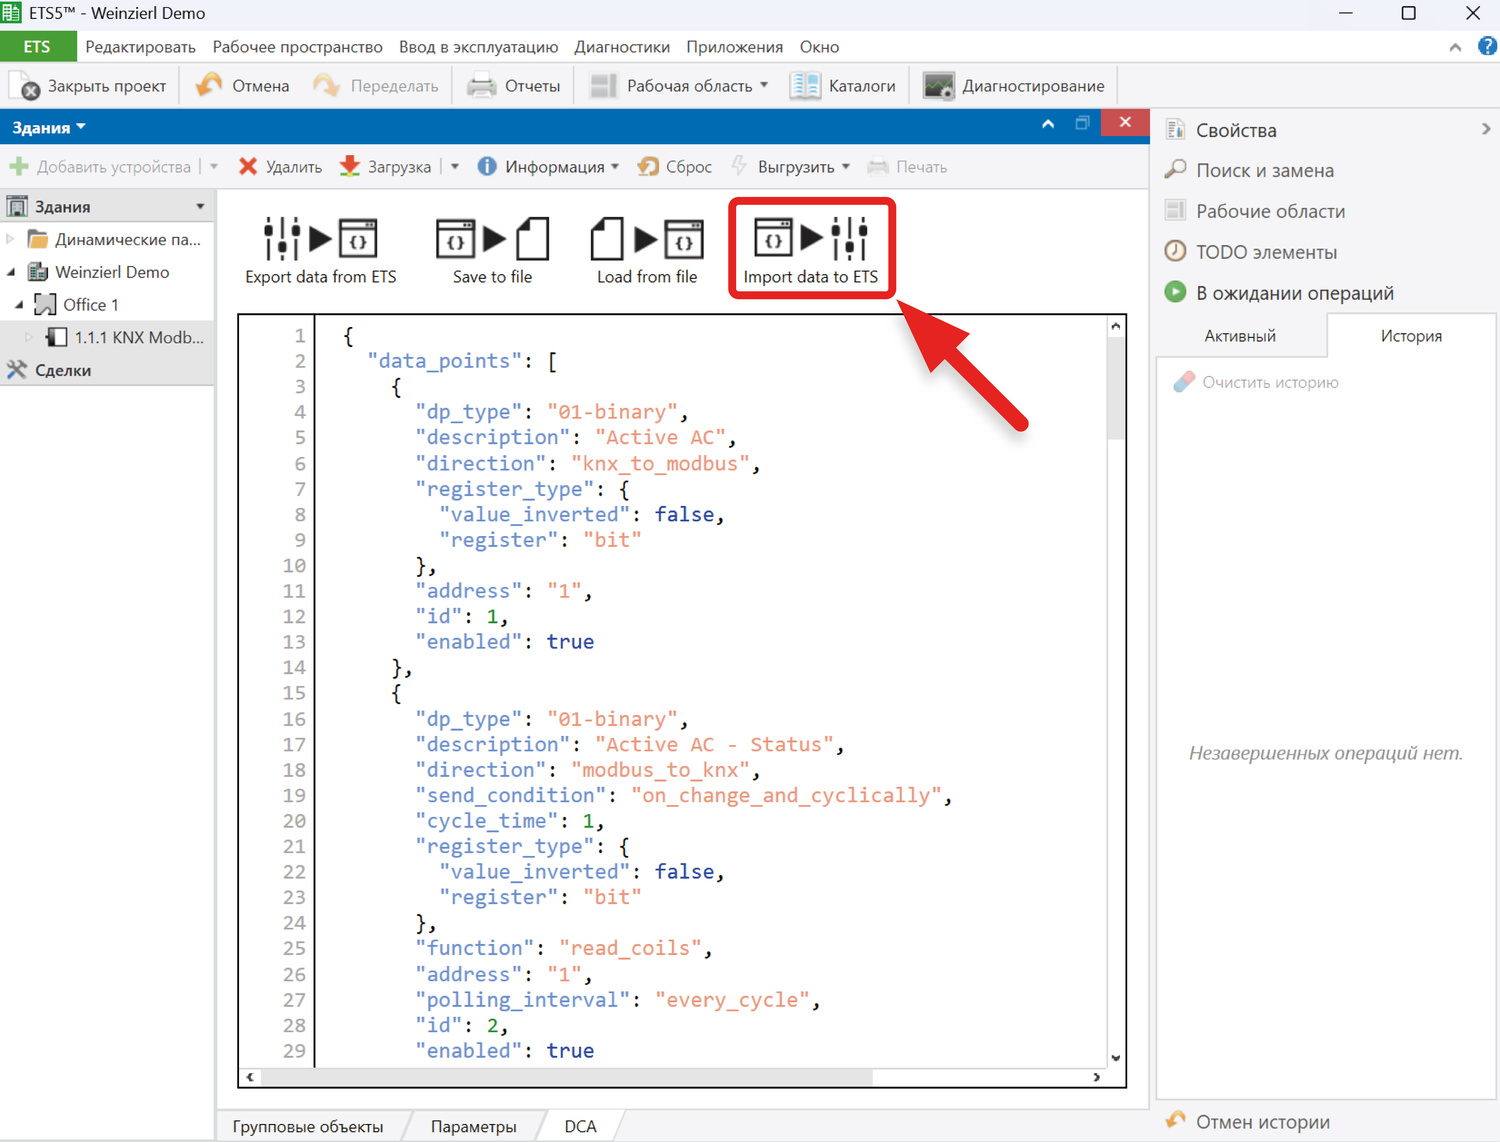The image size is (1500, 1142).
Task: Click the Загрузка download icon
Action: click(350, 167)
